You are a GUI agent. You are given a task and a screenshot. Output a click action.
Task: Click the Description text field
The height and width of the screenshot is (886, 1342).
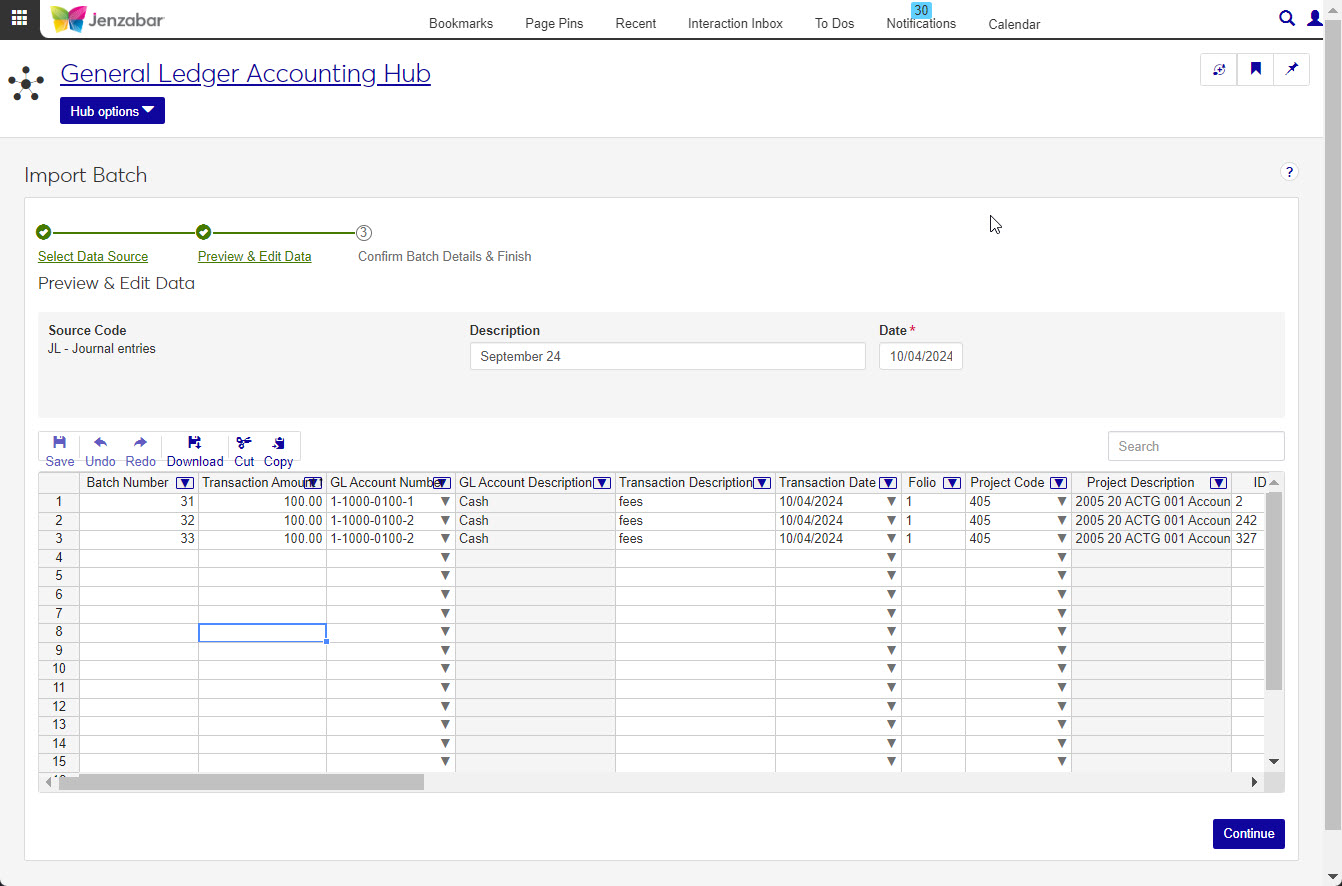click(x=667, y=357)
